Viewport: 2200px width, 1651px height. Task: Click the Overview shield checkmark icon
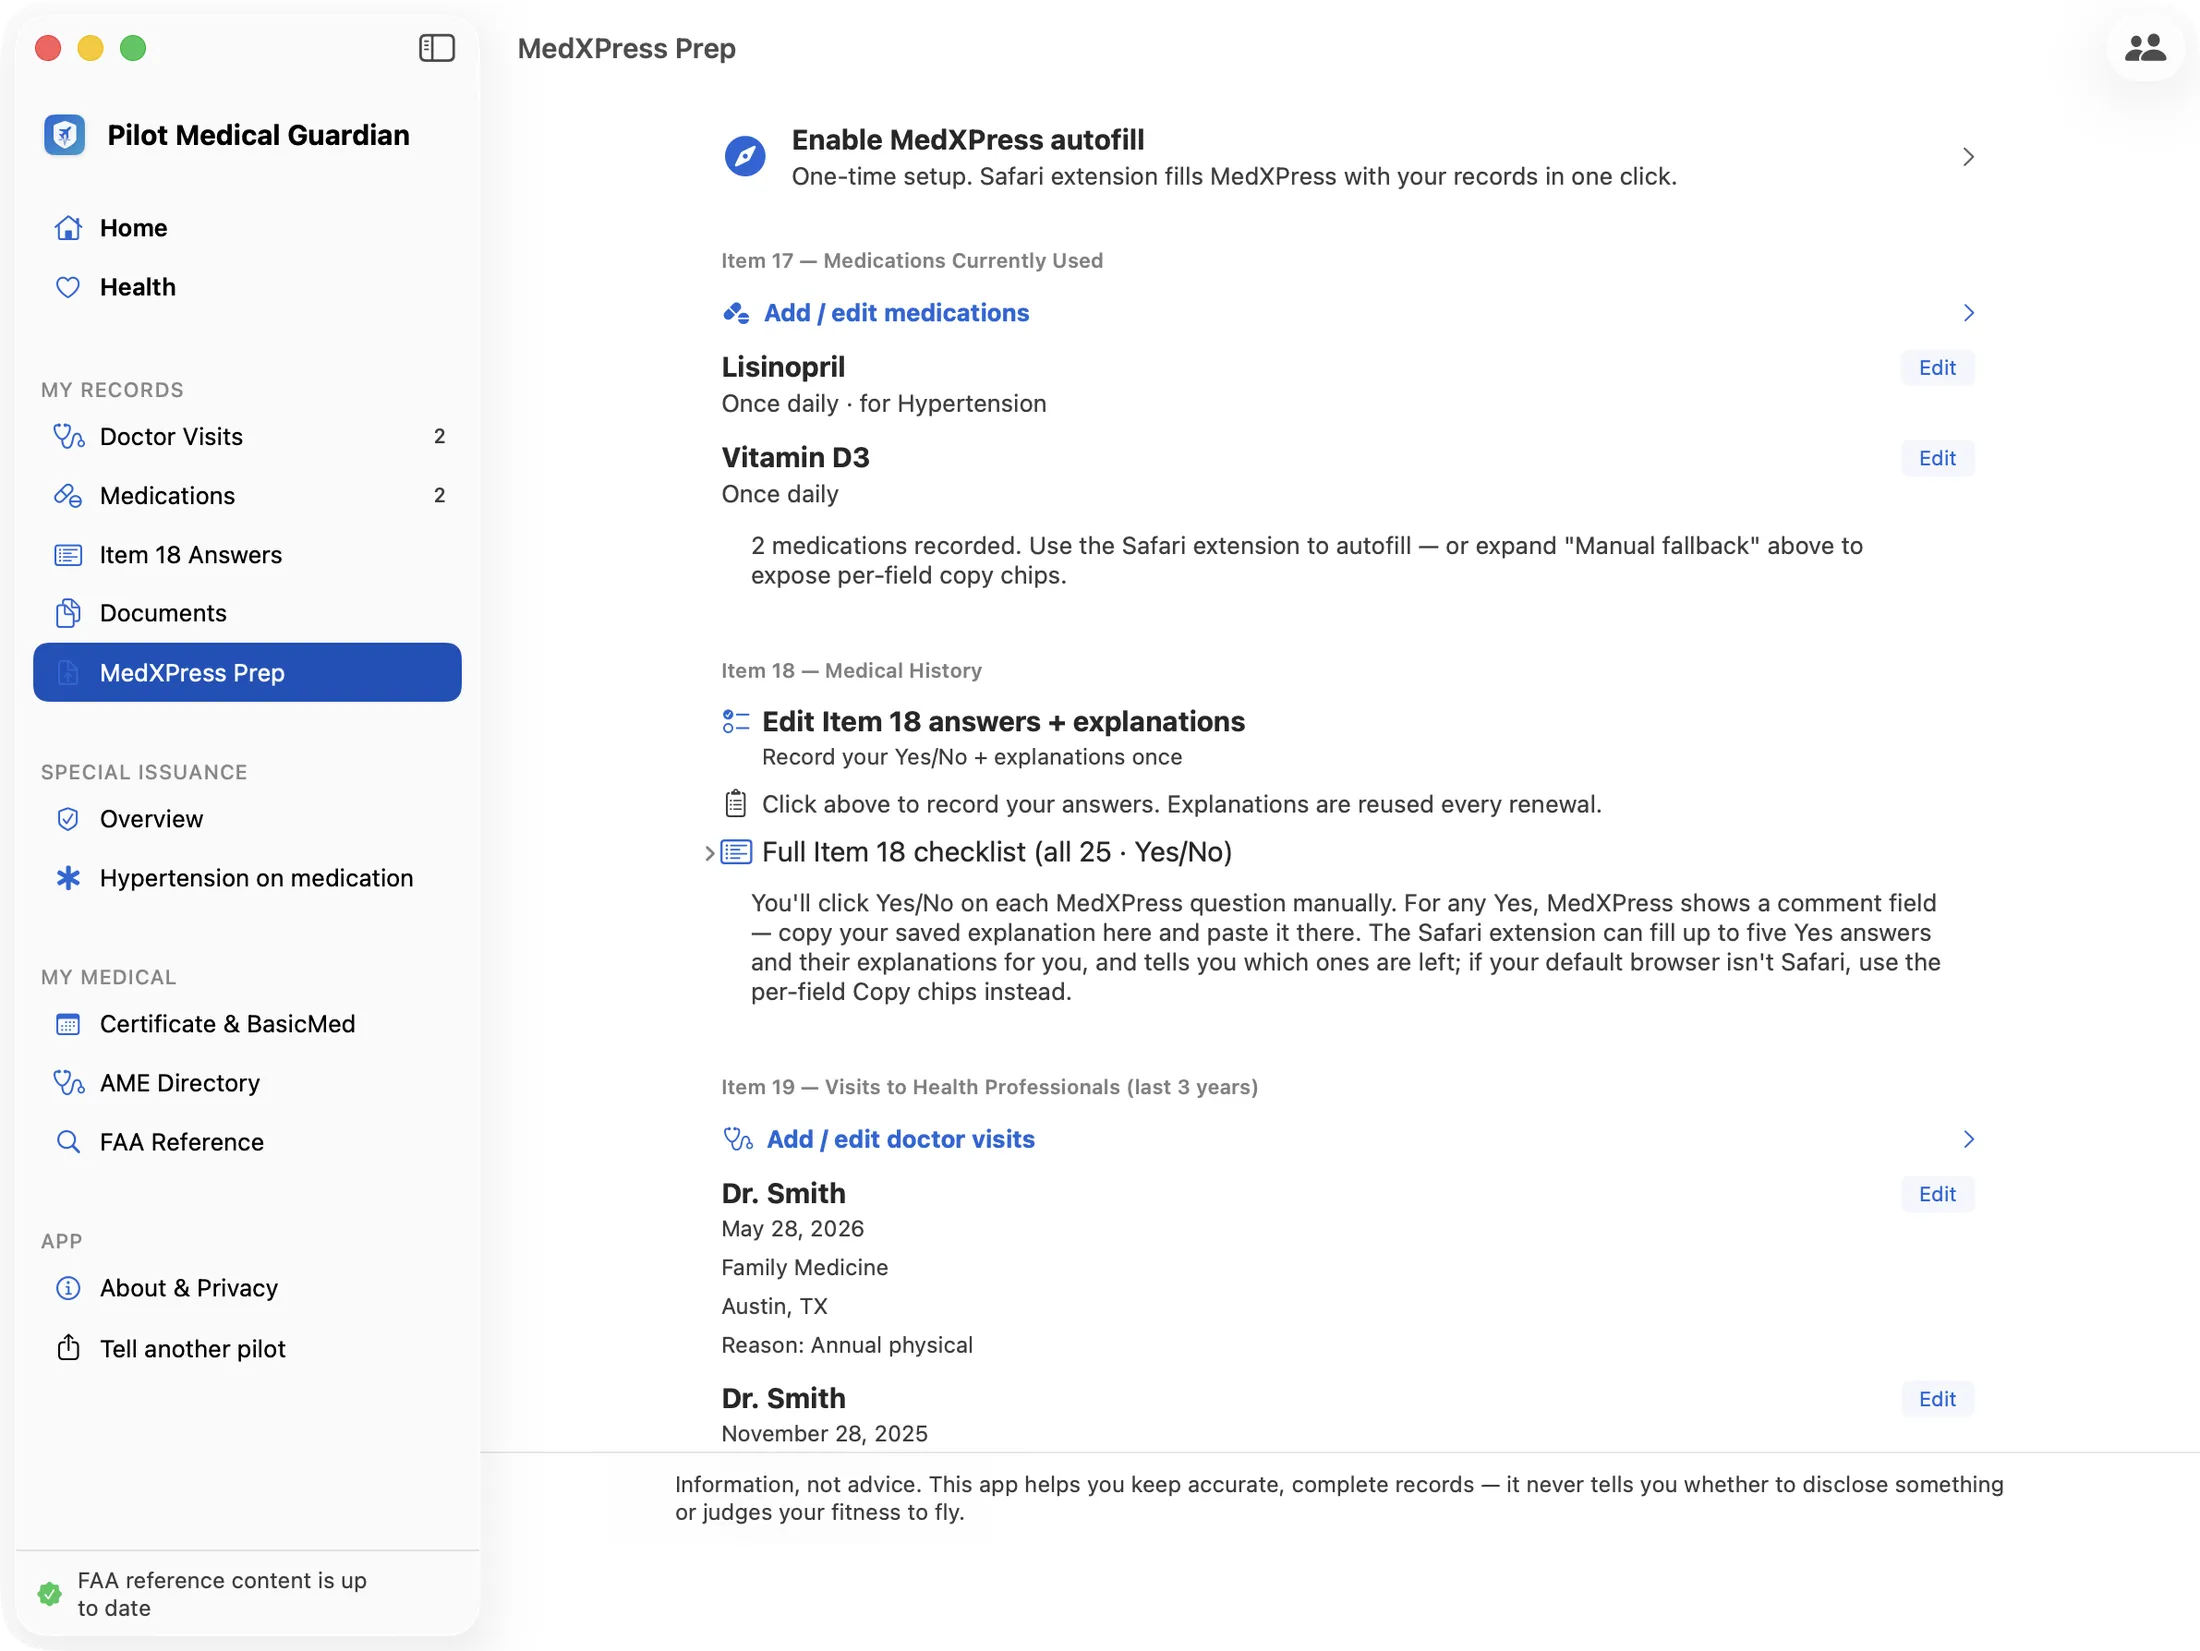point(68,819)
